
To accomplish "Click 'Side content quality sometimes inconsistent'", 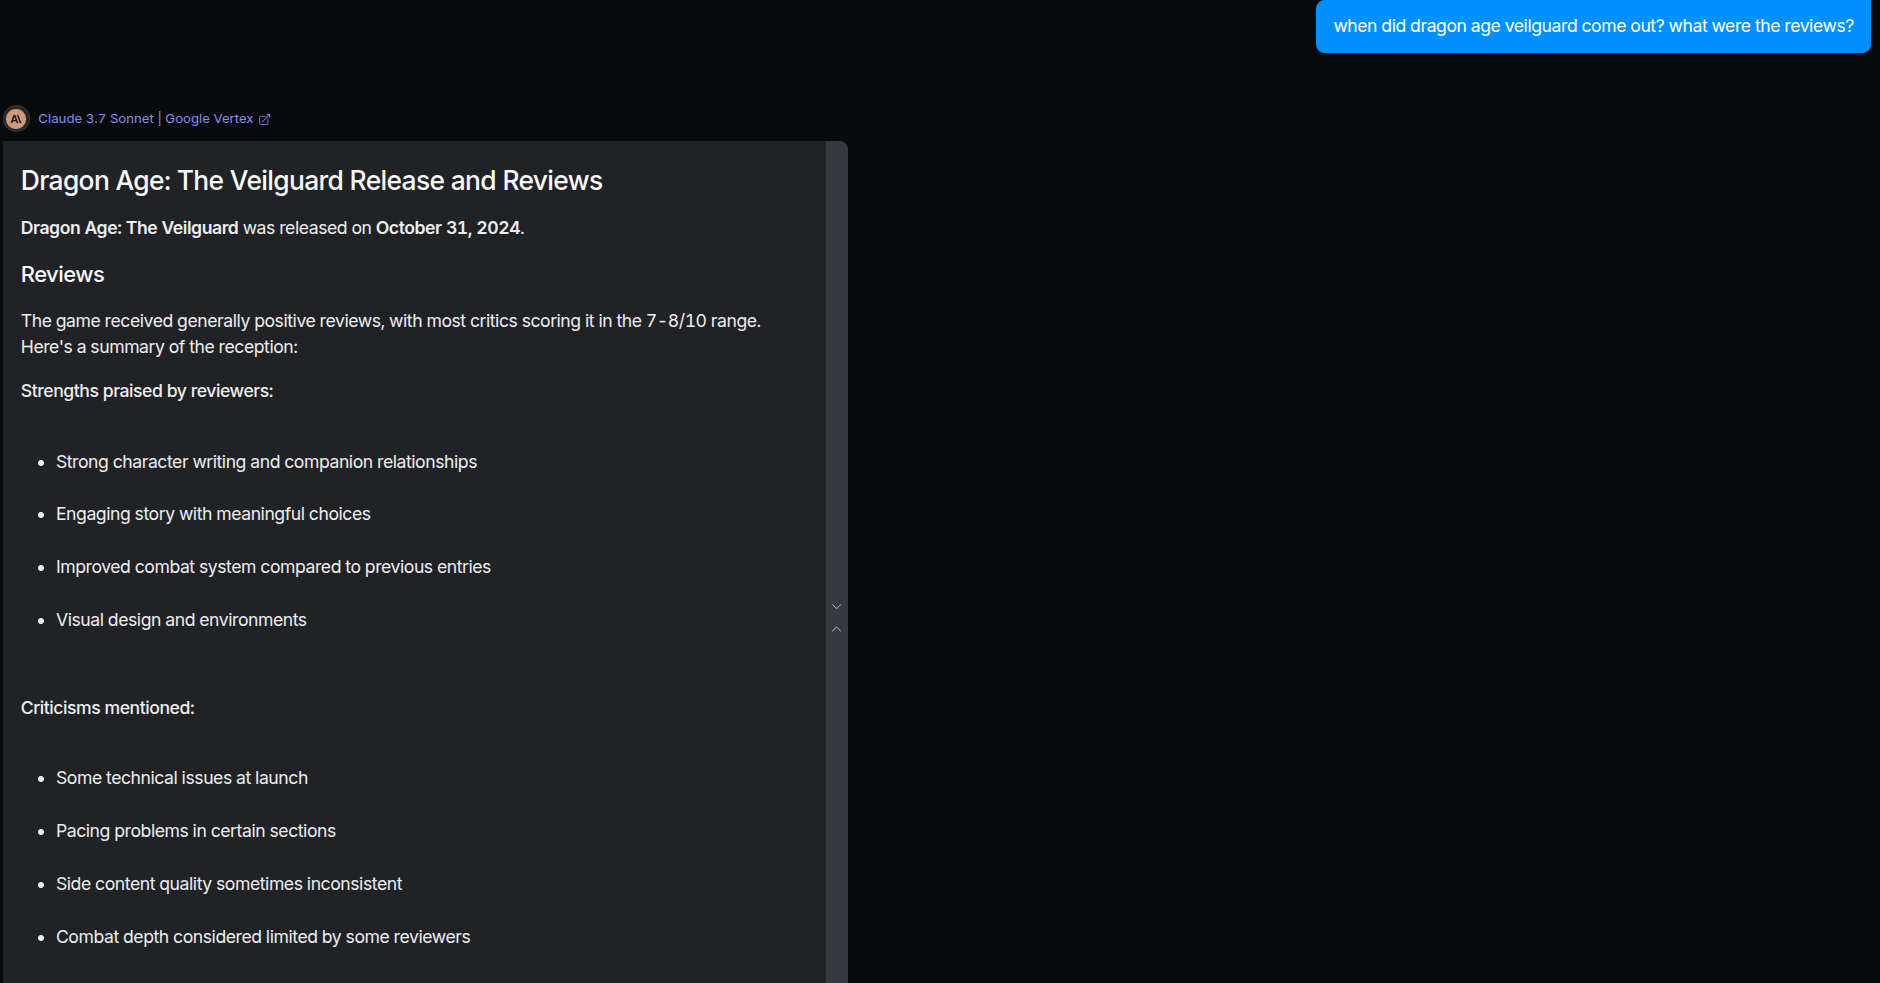I will click(229, 884).
